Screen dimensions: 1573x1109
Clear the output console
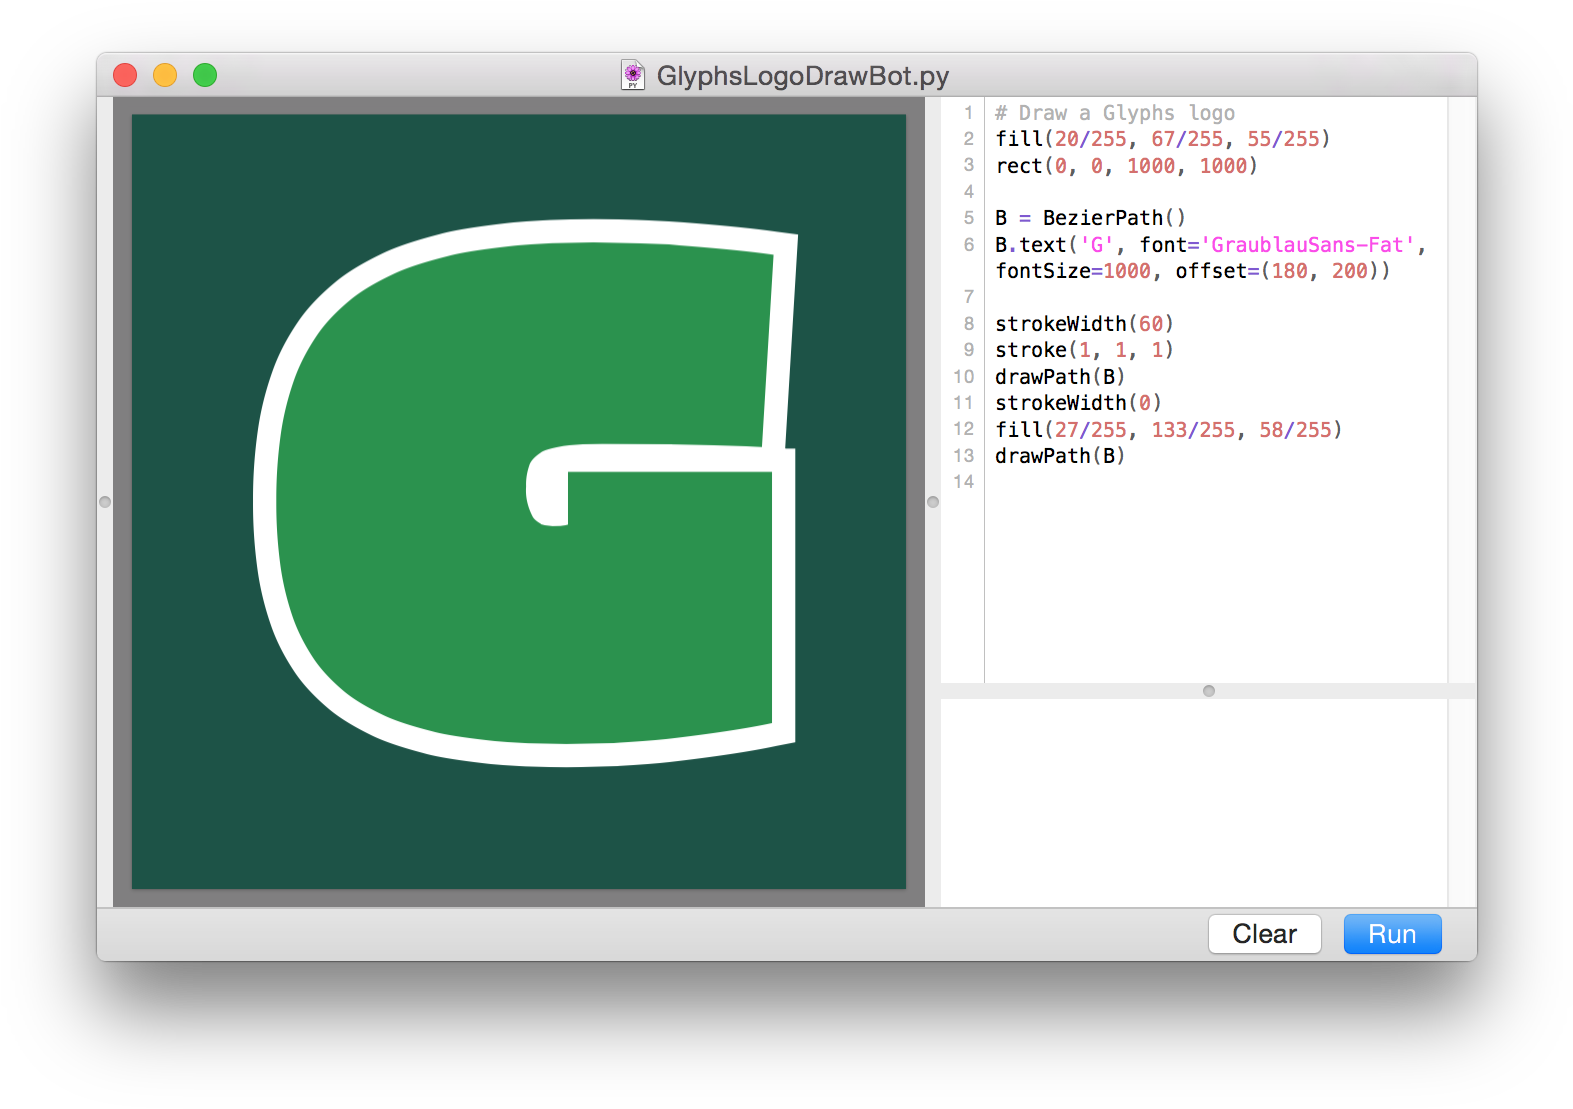pos(1264,934)
